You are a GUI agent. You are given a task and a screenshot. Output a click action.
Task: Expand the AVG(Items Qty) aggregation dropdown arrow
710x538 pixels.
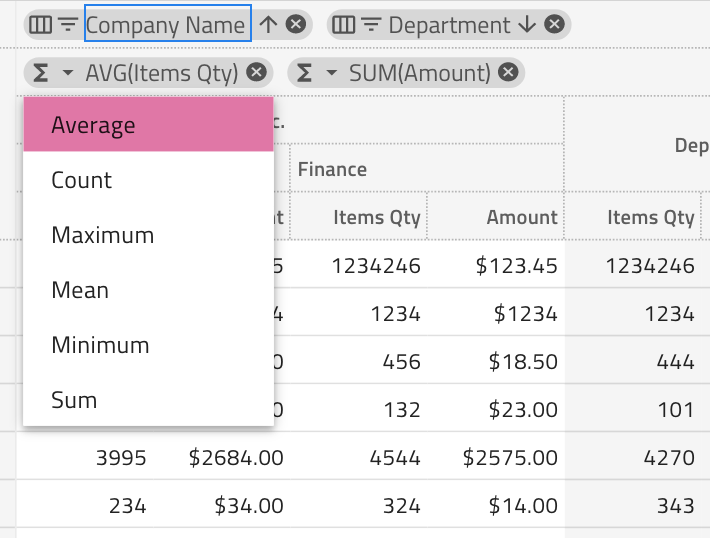(67, 73)
